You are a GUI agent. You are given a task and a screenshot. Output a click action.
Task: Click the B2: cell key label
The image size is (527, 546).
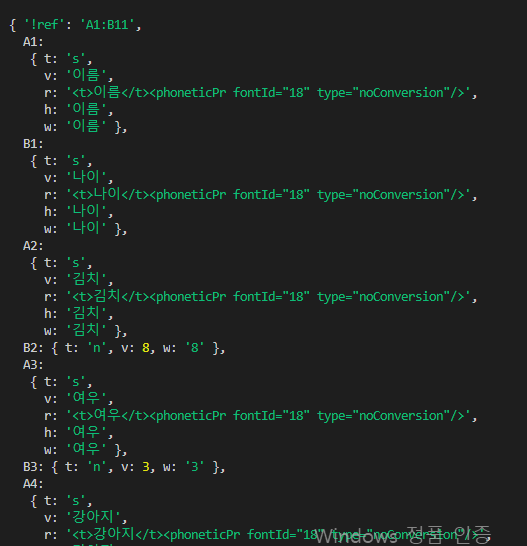(33, 348)
